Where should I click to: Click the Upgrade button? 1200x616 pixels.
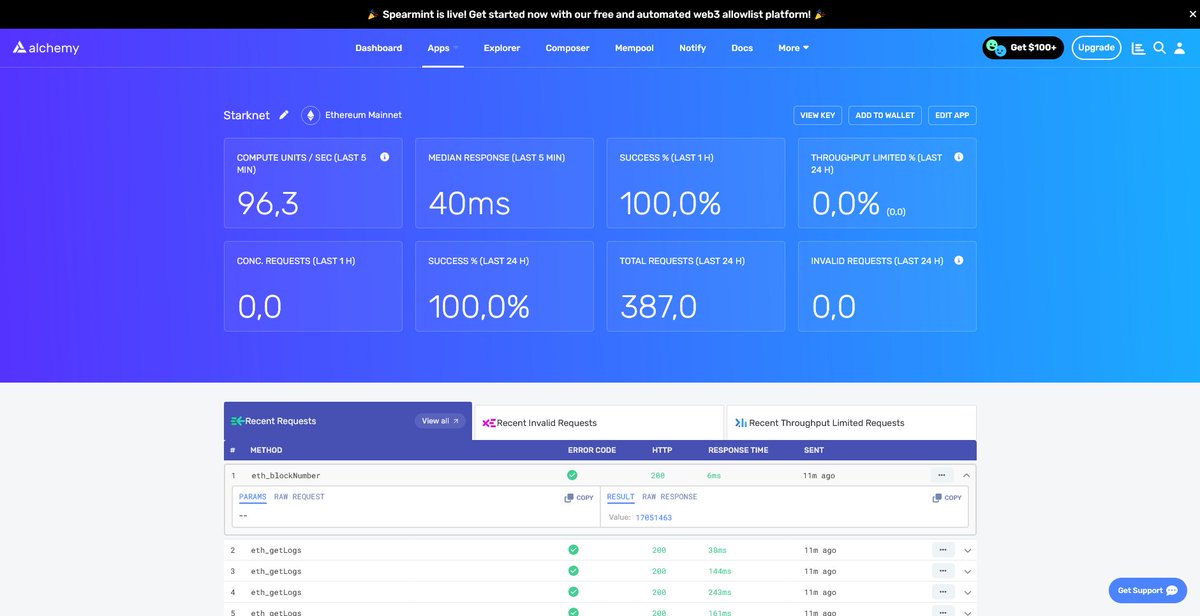[x=1096, y=48]
